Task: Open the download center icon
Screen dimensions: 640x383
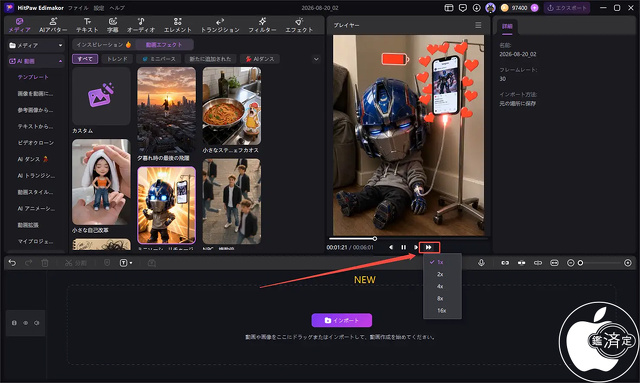Action: pos(476,8)
